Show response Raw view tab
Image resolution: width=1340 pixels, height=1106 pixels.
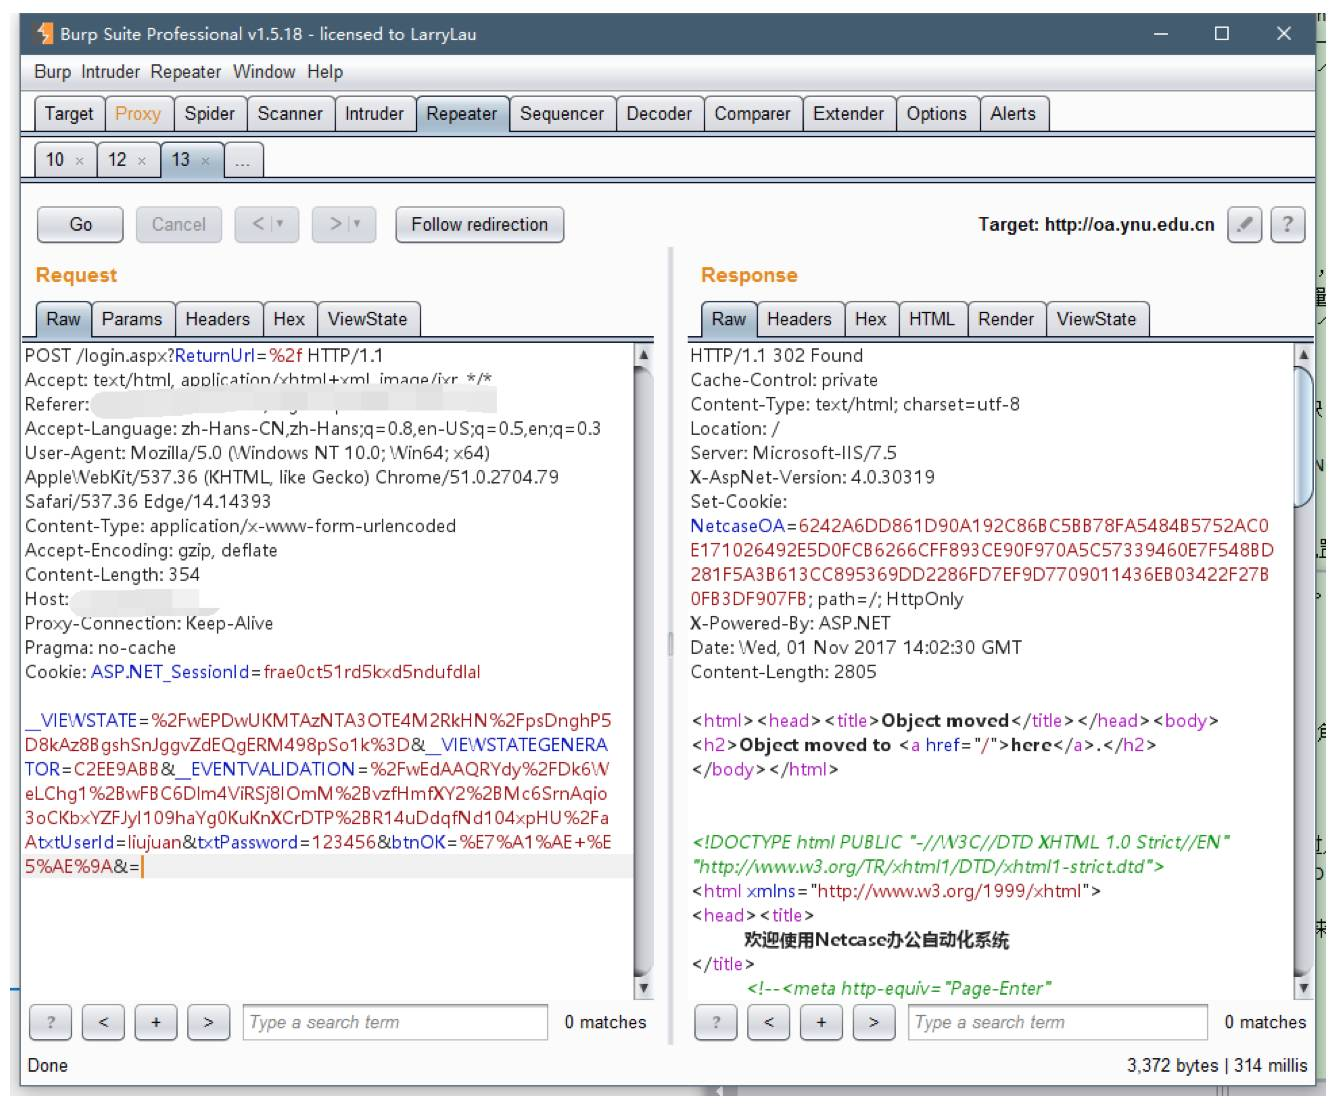point(729,319)
